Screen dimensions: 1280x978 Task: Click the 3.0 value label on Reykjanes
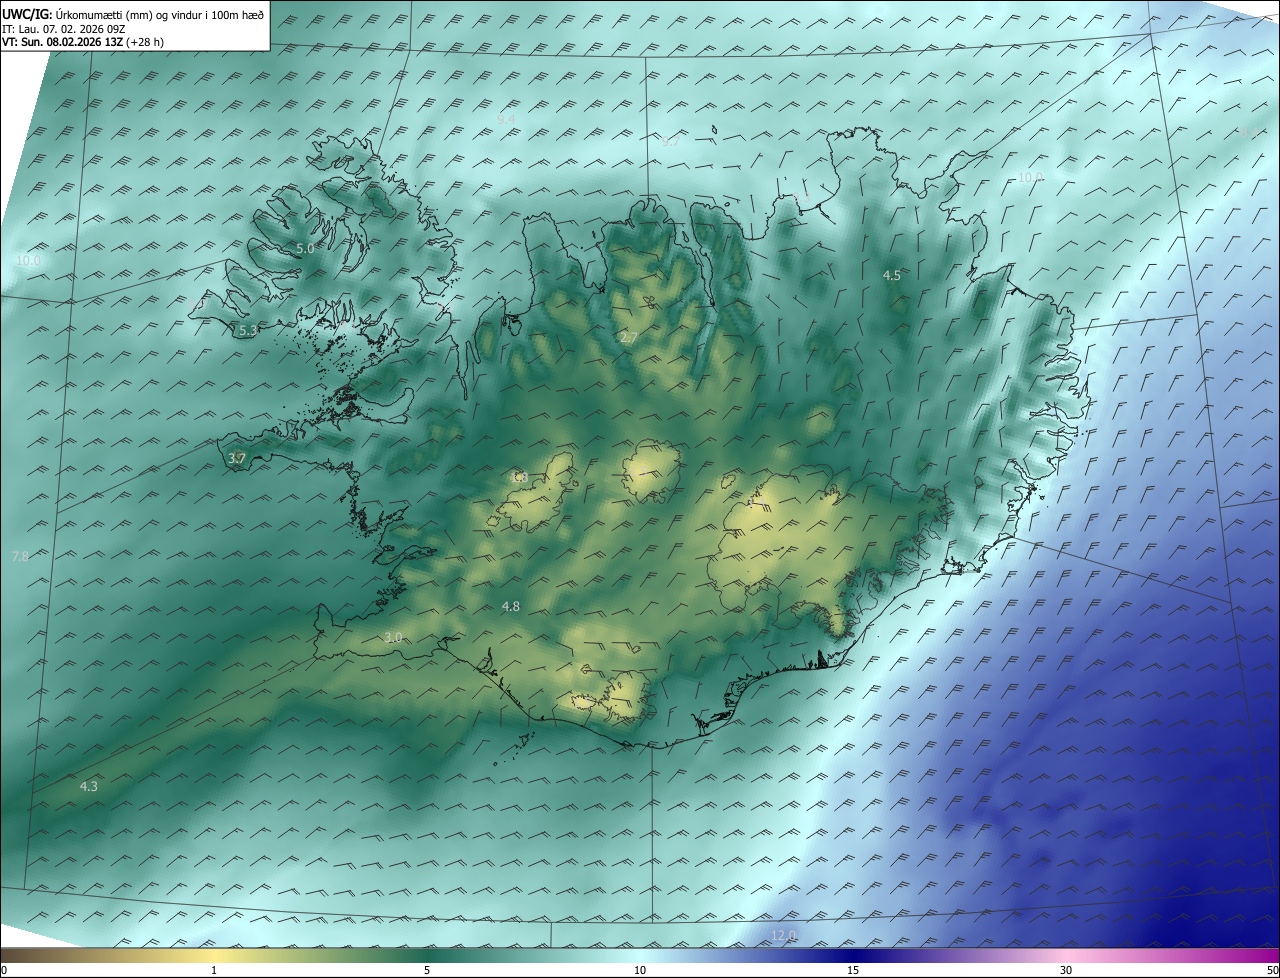pos(393,637)
